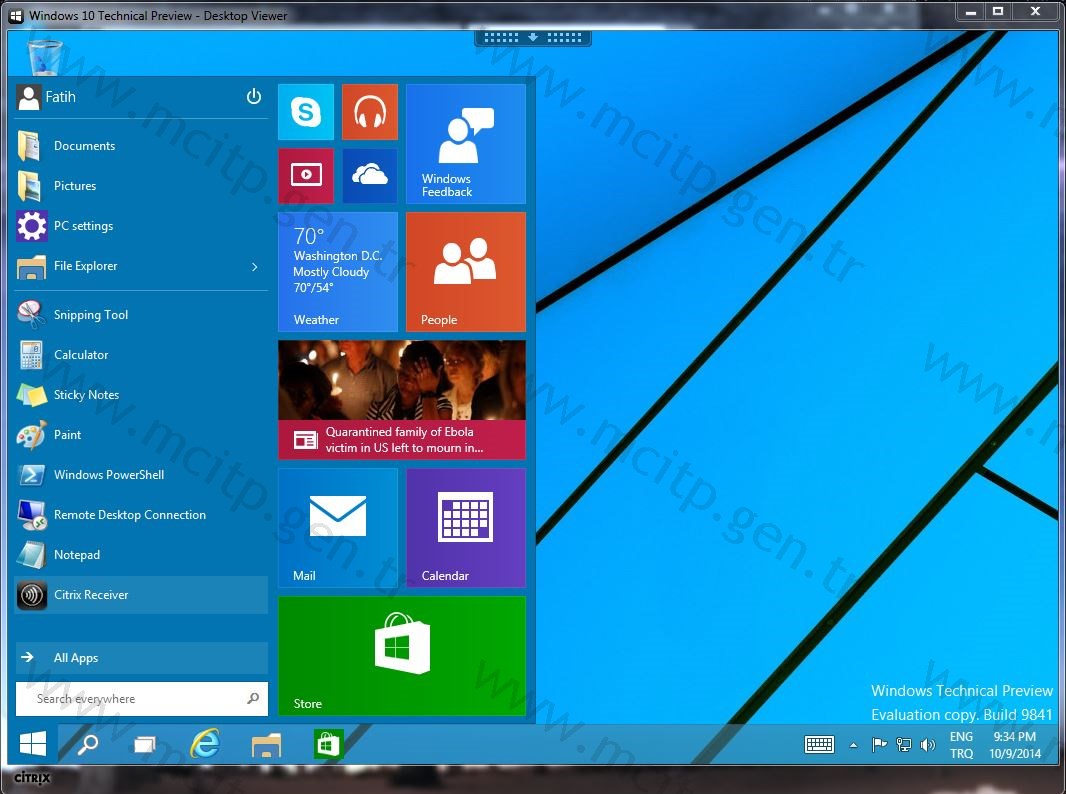Open the Windows Feedback tile
This screenshot has width=1066, height=794.
[466, 143]
